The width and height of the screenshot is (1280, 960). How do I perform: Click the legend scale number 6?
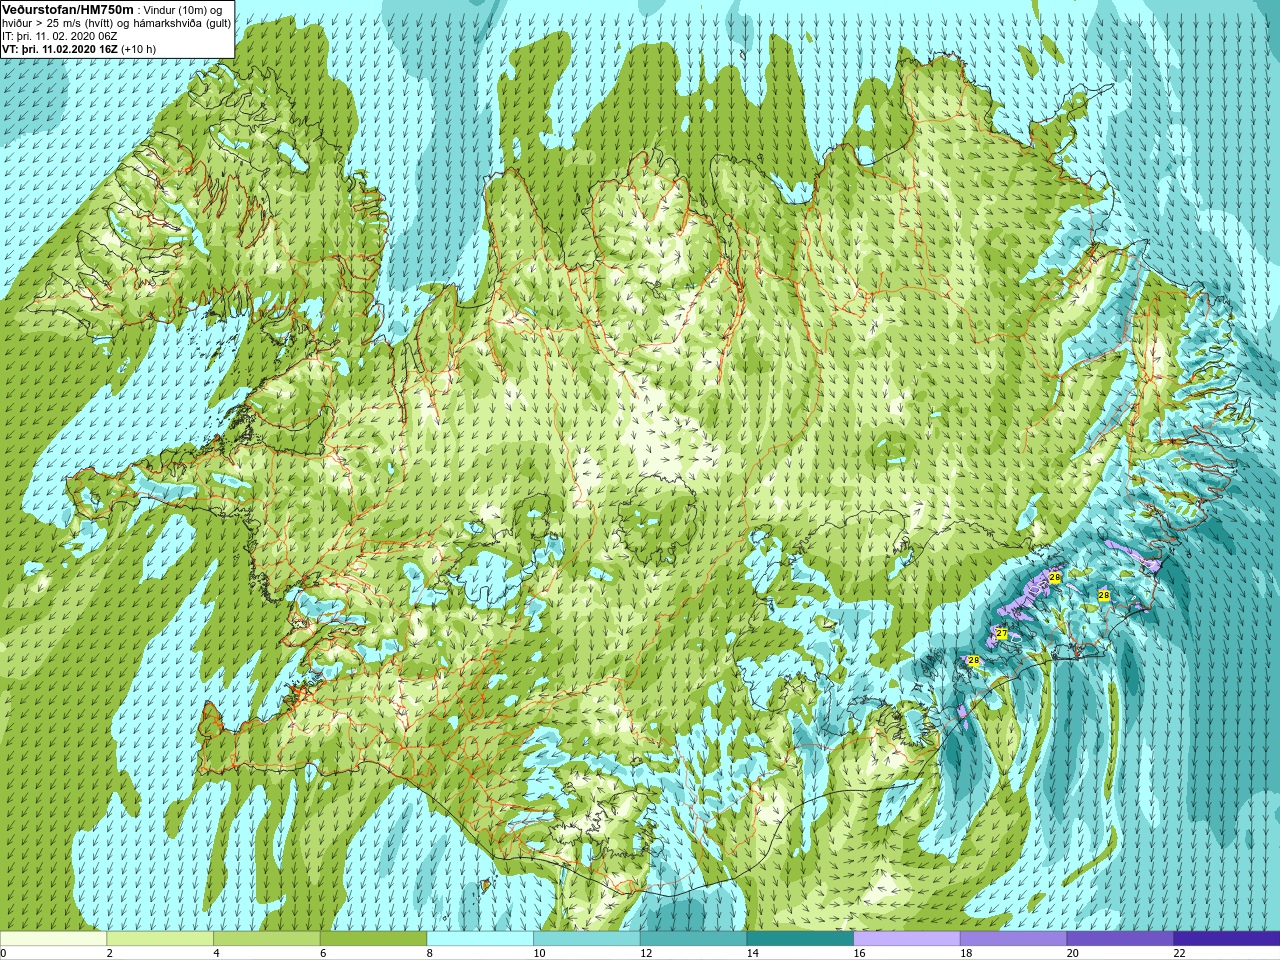click(322, 953)
